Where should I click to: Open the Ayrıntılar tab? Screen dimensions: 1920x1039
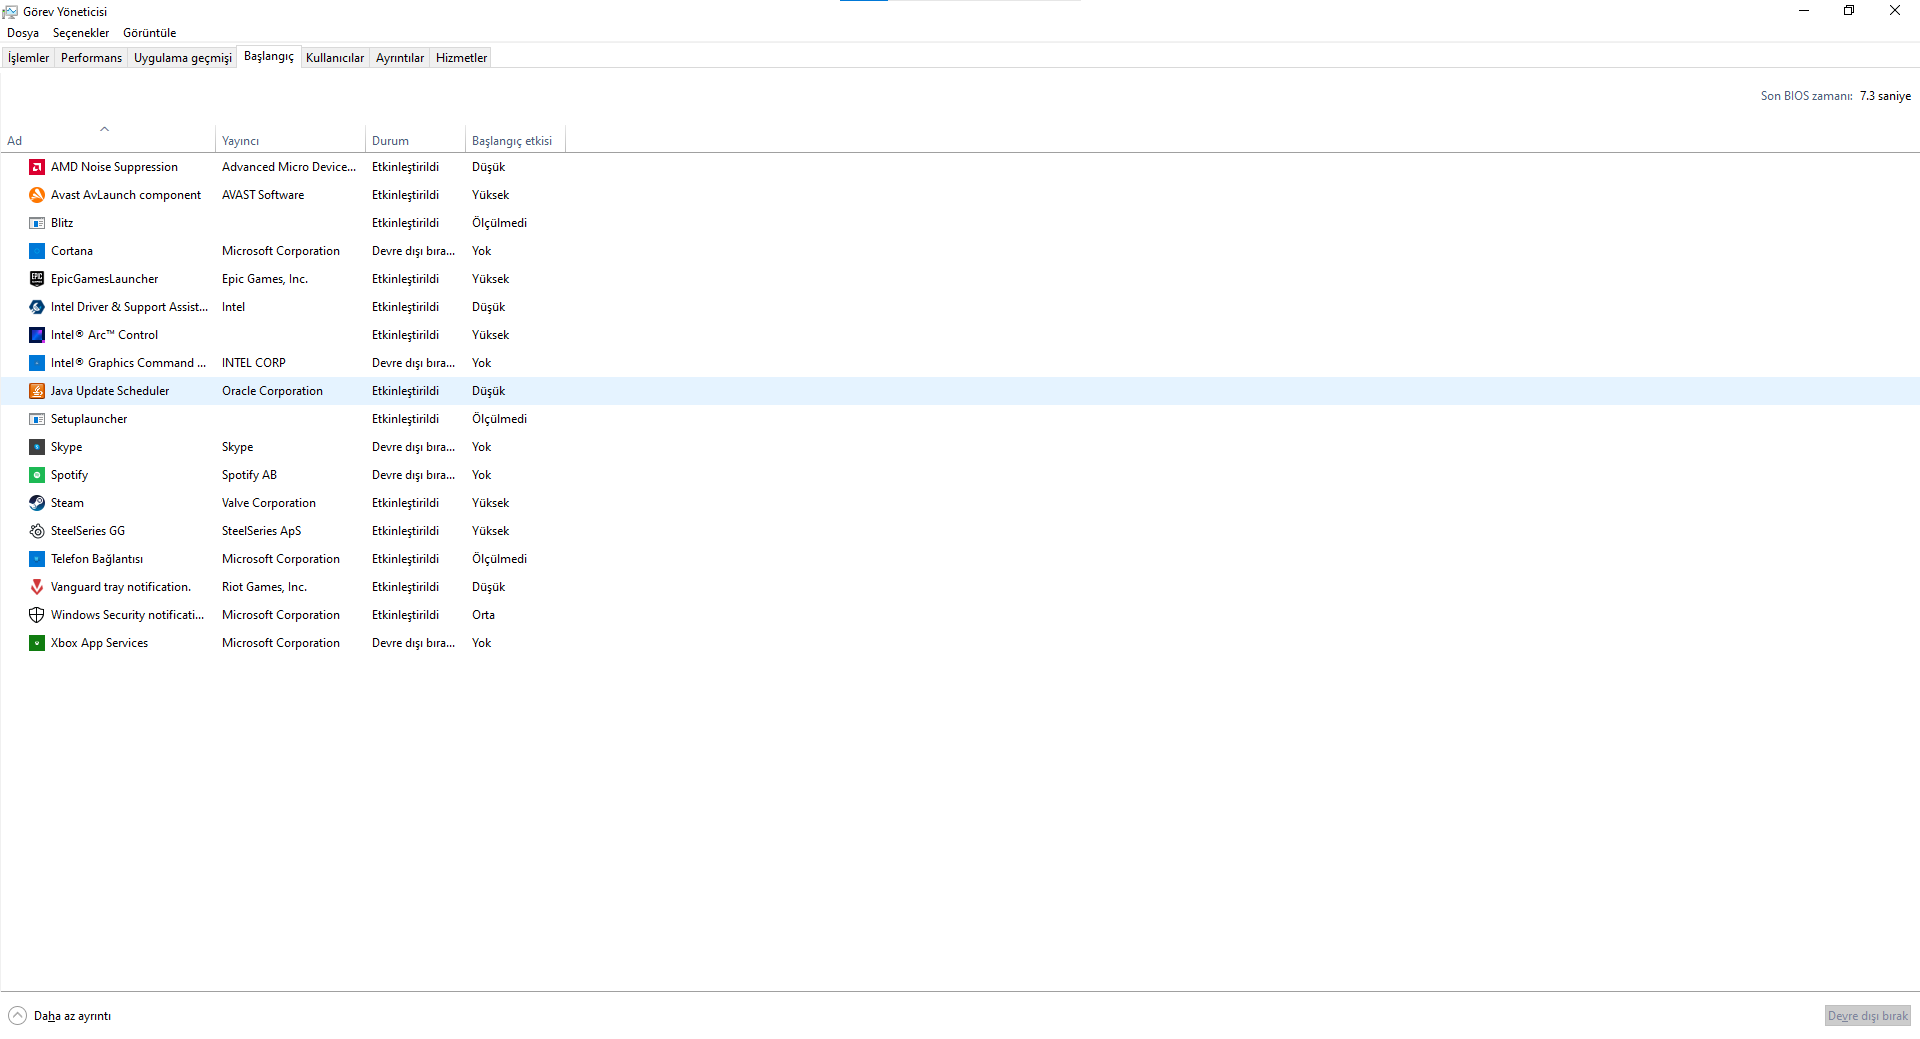[x=400, y=58]
